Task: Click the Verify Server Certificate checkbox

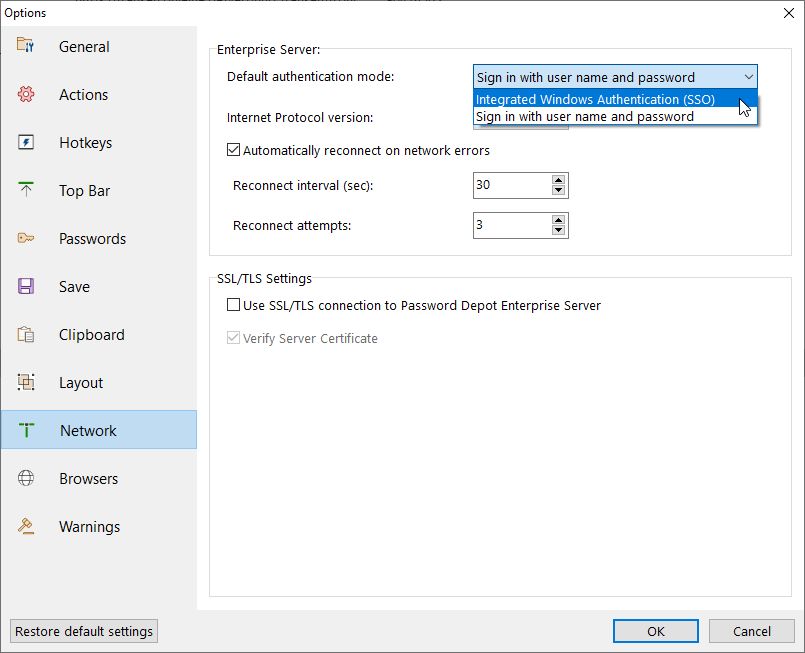Action: (233, 338)
